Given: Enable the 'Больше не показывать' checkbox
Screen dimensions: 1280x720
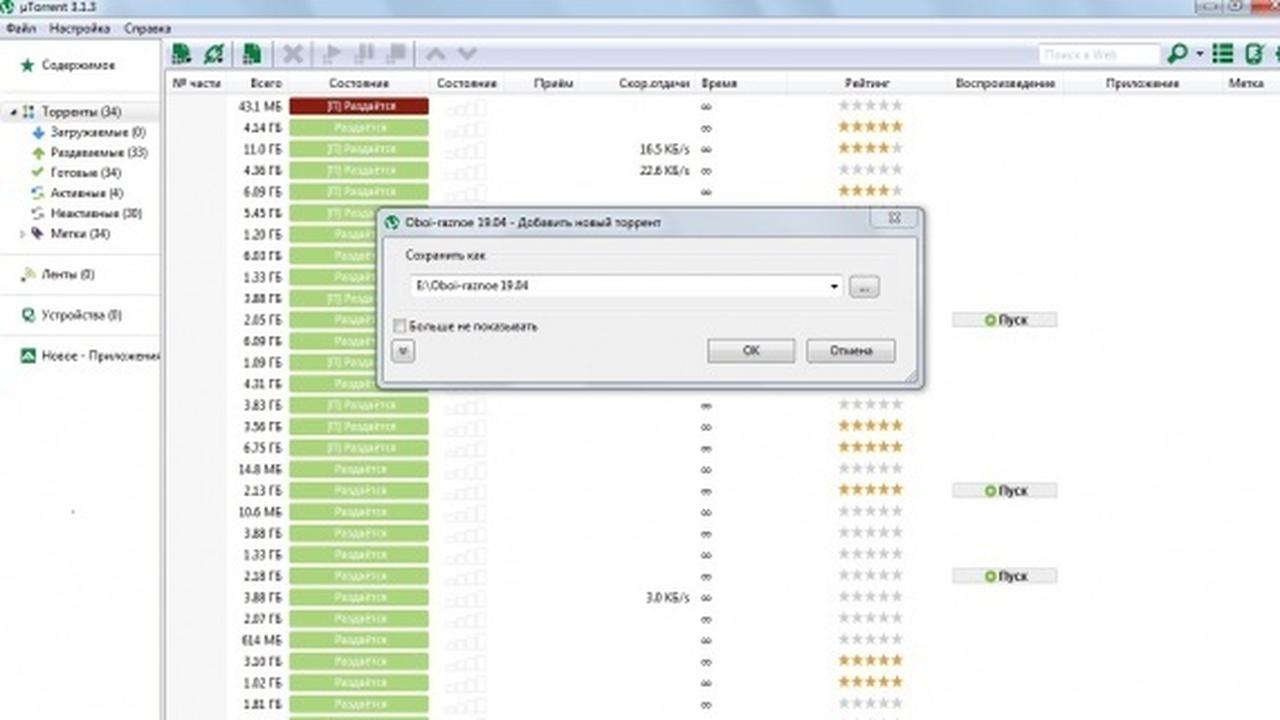Looking at the screenshot, I should point(400,326).
